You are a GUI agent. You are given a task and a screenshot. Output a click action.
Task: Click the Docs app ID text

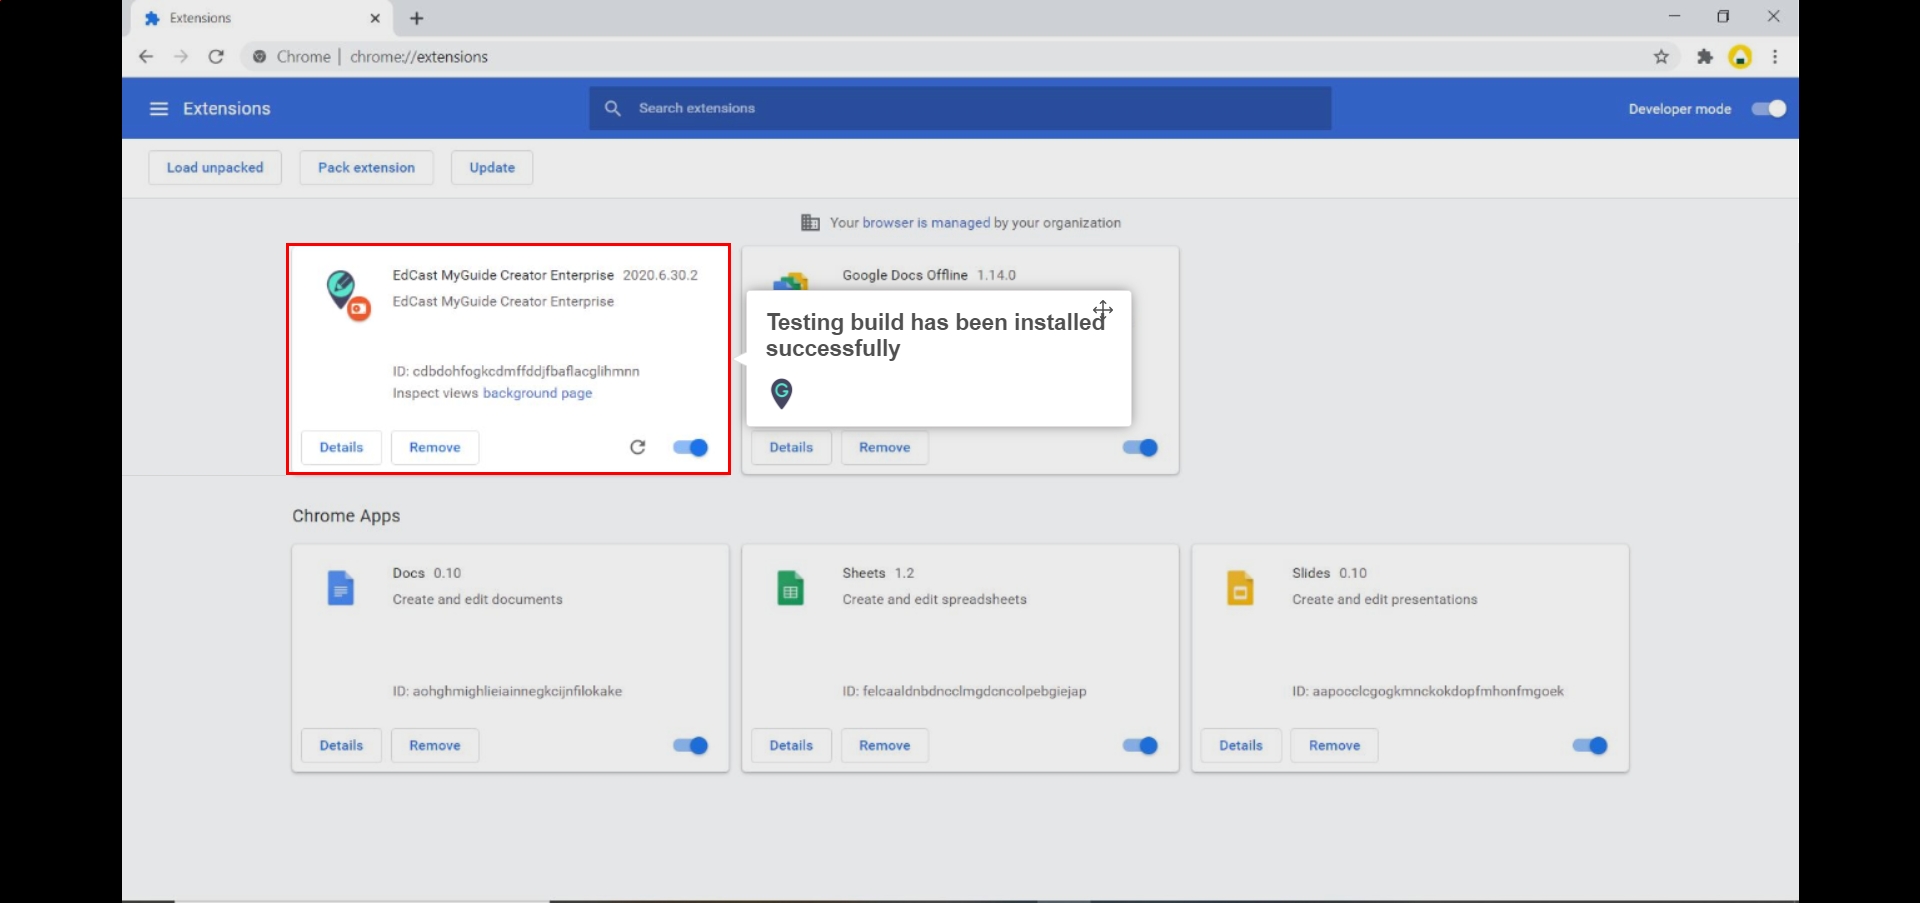pyautogui.click(x=507, y=691)
